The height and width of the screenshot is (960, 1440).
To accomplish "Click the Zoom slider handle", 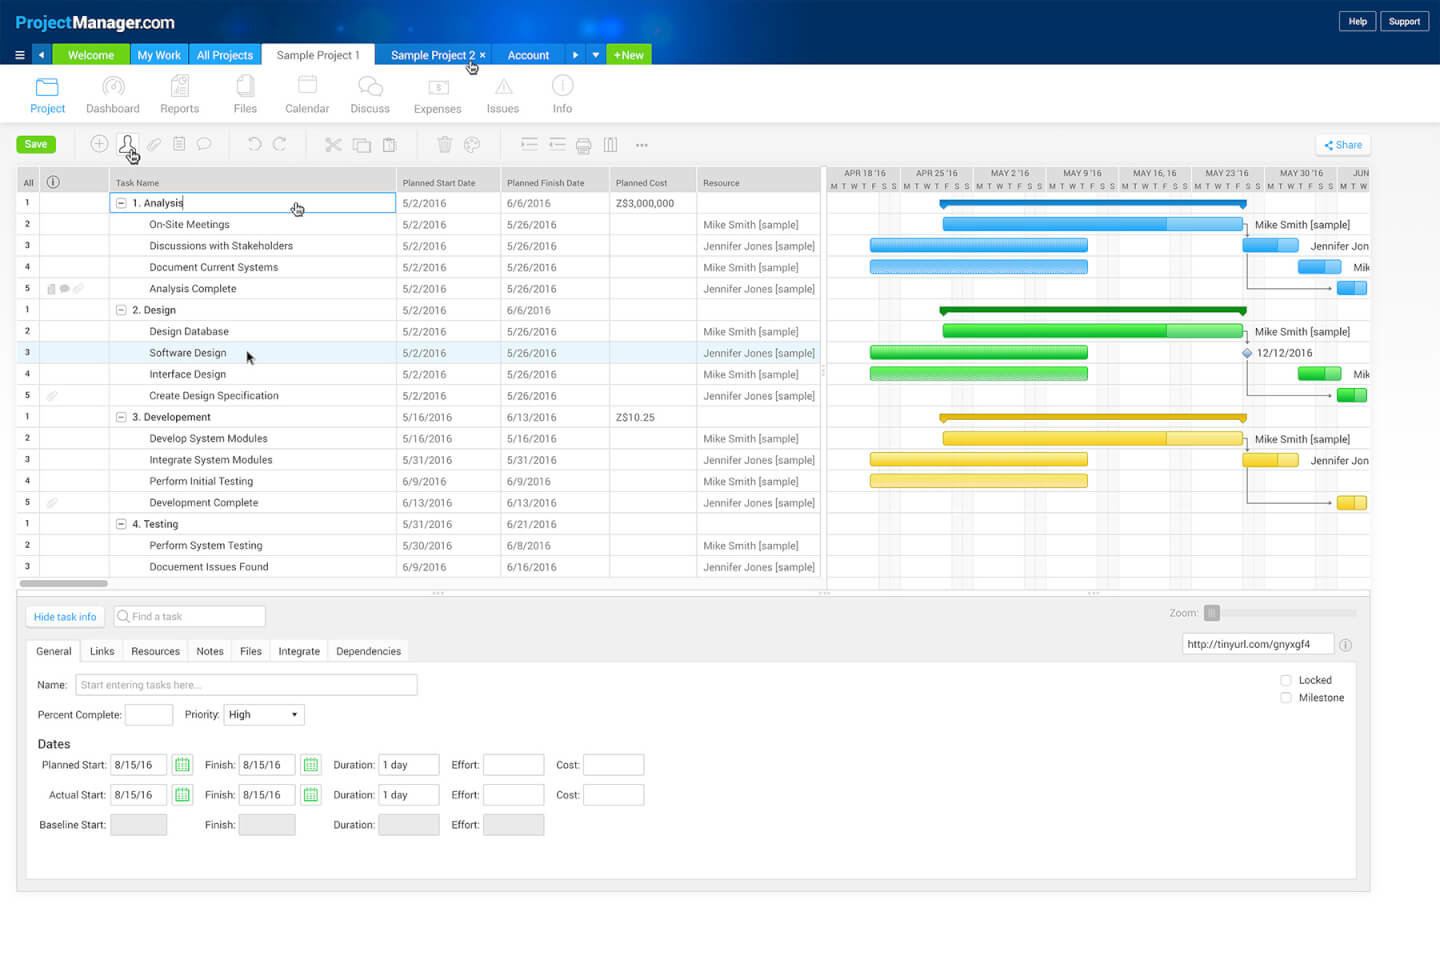I will pyautogui.click(x=1212, y=613).
